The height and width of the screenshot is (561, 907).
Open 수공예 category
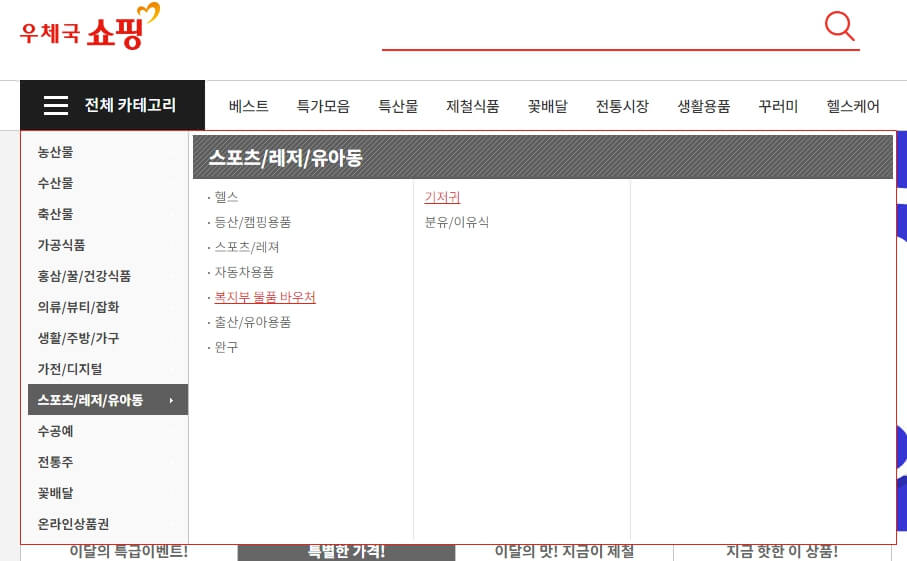coord(56,431)
